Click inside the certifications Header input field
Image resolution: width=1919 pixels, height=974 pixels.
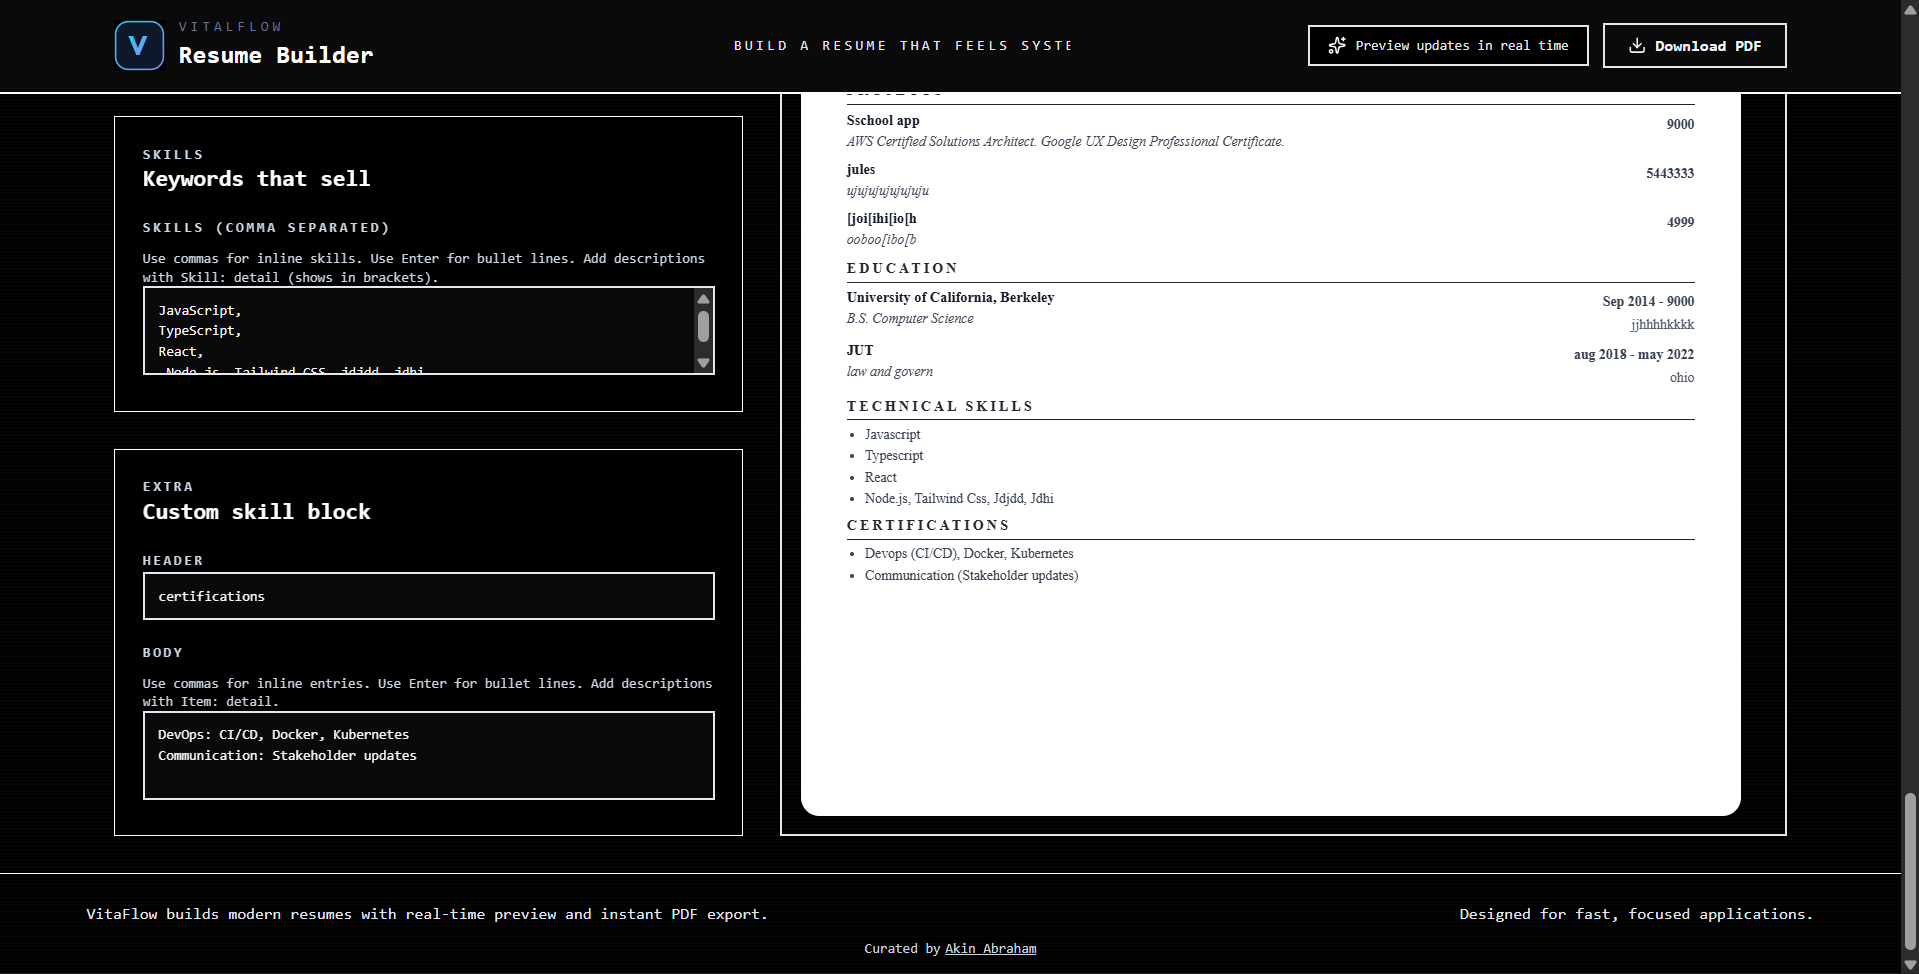(428, 596)
